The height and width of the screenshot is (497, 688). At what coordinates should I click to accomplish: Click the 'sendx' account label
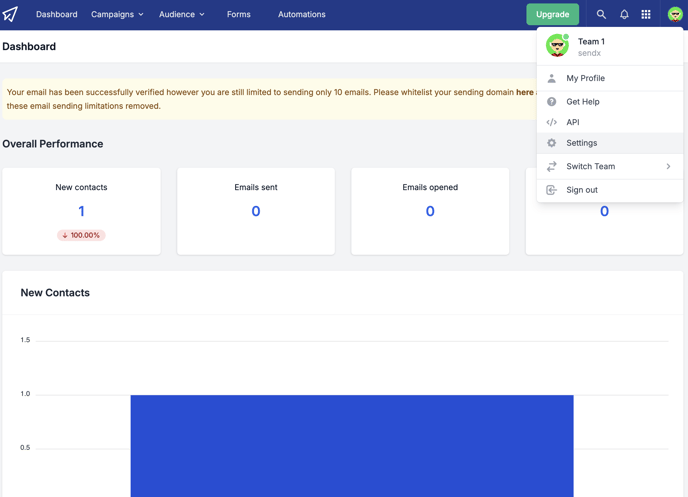pos(589,53)
